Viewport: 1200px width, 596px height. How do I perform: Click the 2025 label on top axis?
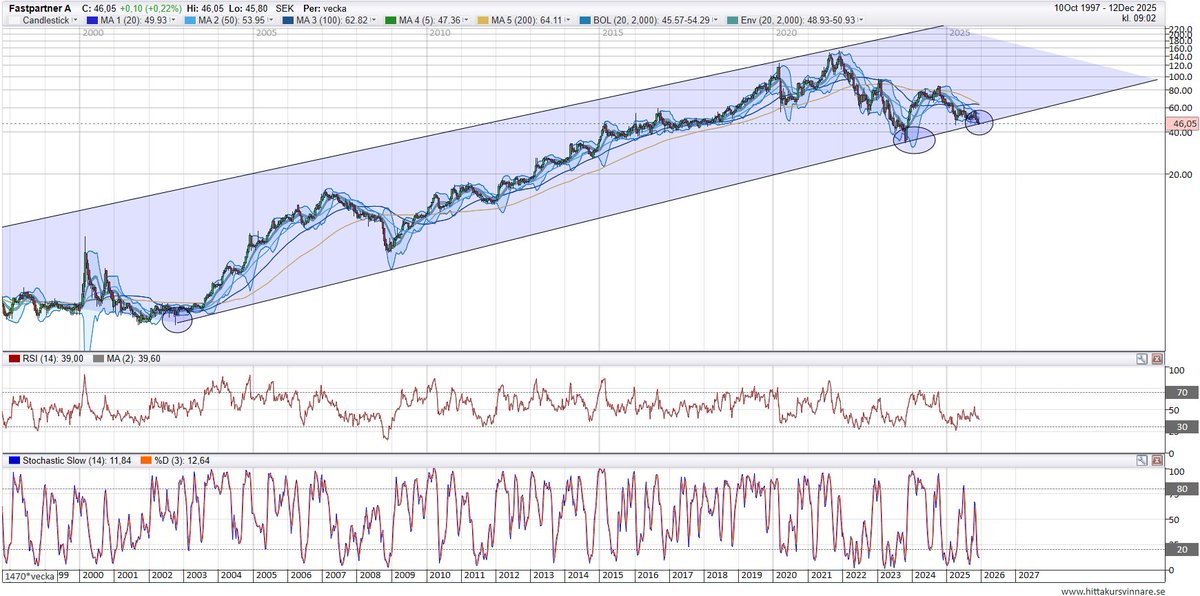[x=960, y=33]
